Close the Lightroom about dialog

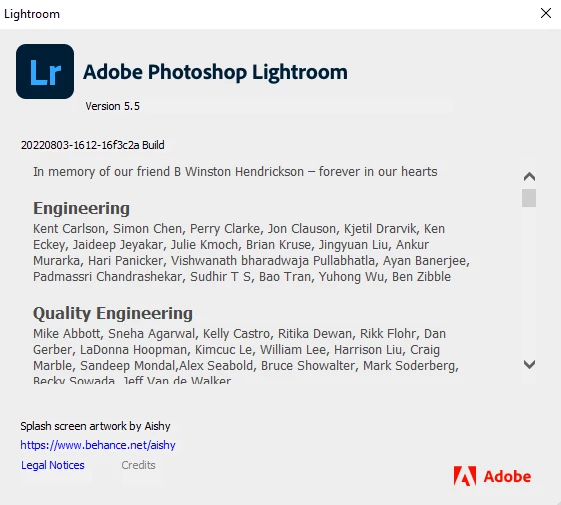tap(546, 13)
